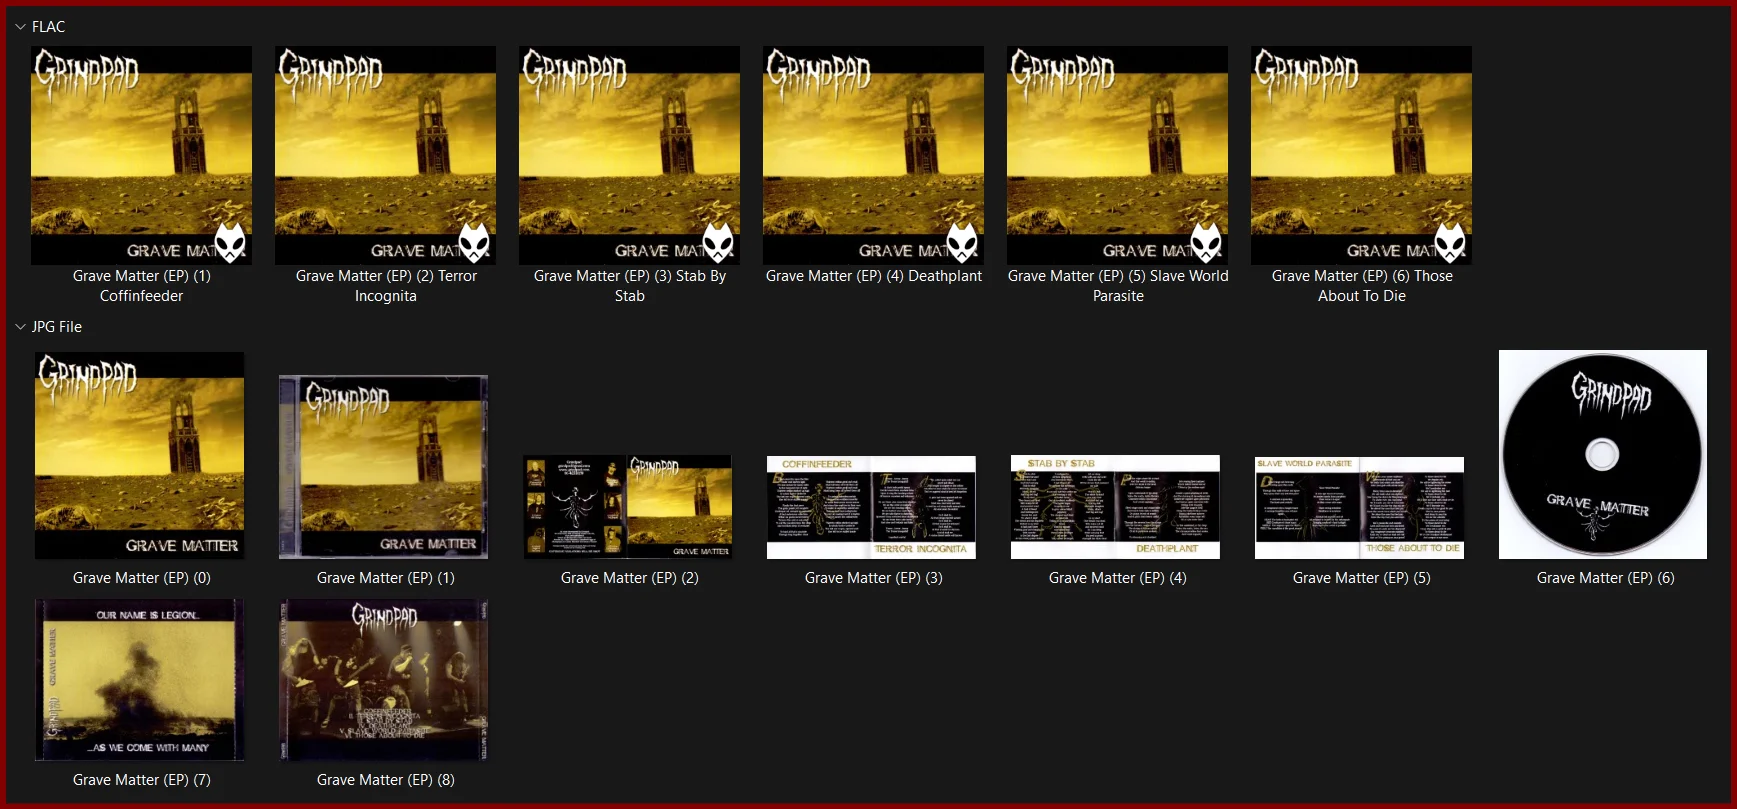Select the Terror Incognita FLAC track thumbnail
Viewport: 1737px width, 809px height.
pyautogui.click(x=385, y=155)
